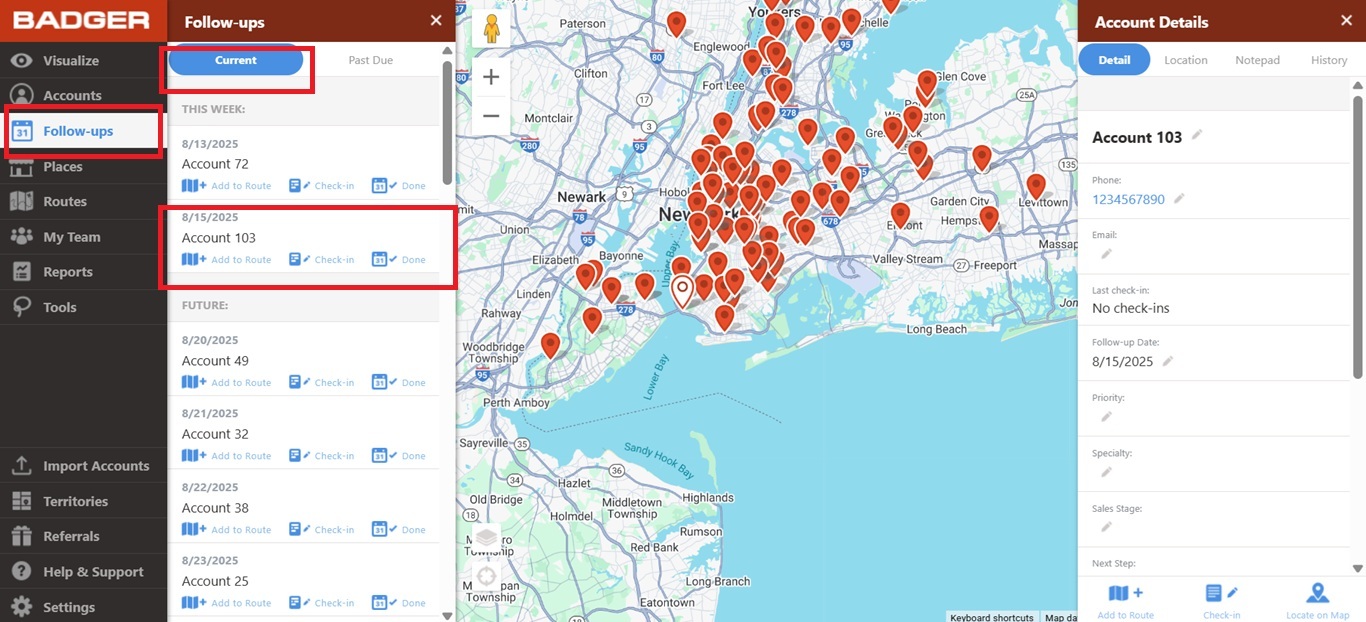Mark Account 38 as done
Viewport: 1366px width, 622px height.
coord(399,530)
